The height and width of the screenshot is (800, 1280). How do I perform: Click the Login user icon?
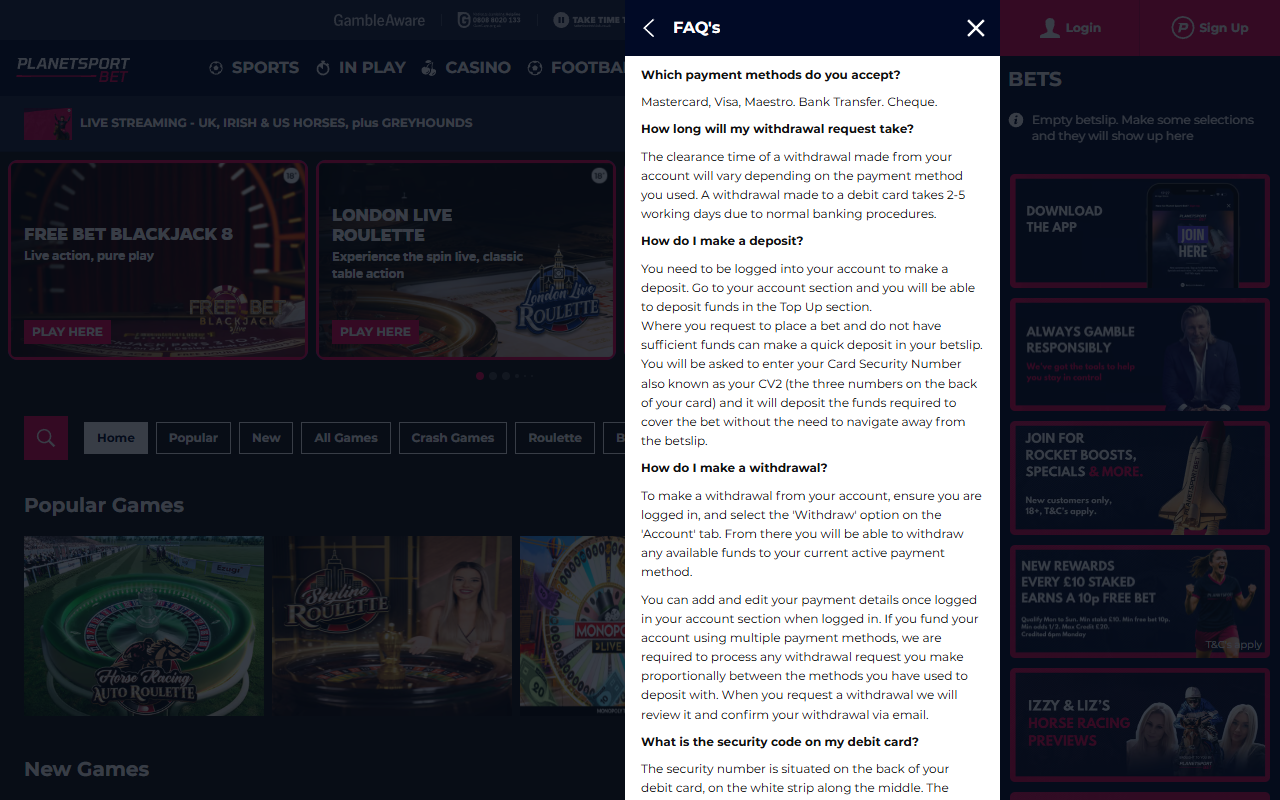(1049, 28)
